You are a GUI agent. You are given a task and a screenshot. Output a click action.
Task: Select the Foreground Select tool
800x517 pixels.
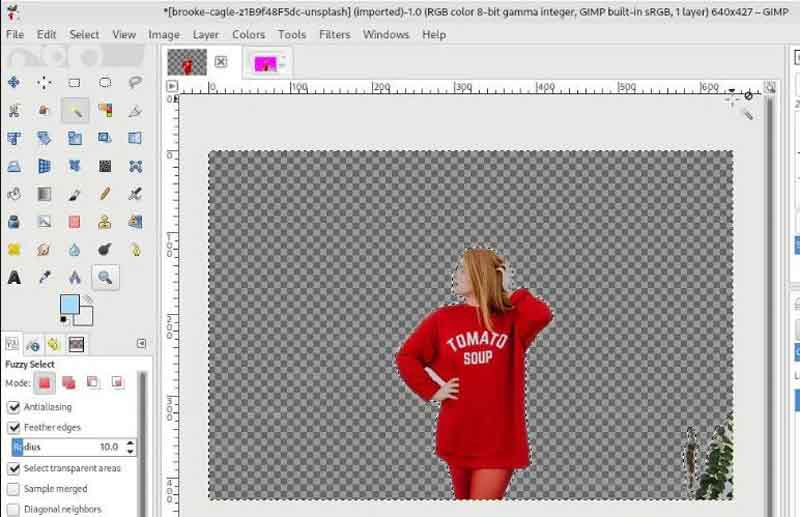pyautogui.click(x=44, y=110)
